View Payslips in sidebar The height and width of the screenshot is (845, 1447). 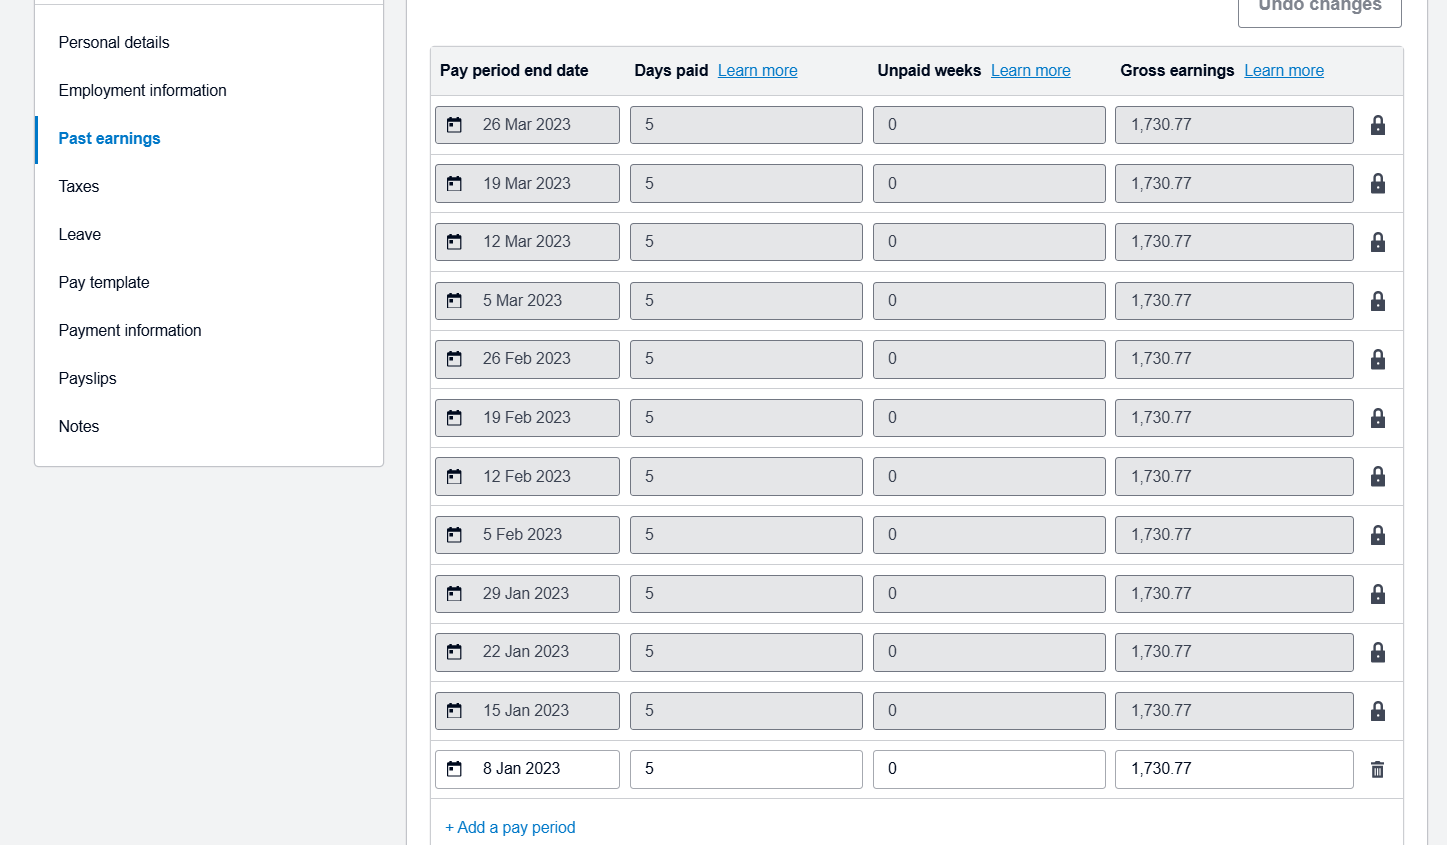(x=88, y=378)
